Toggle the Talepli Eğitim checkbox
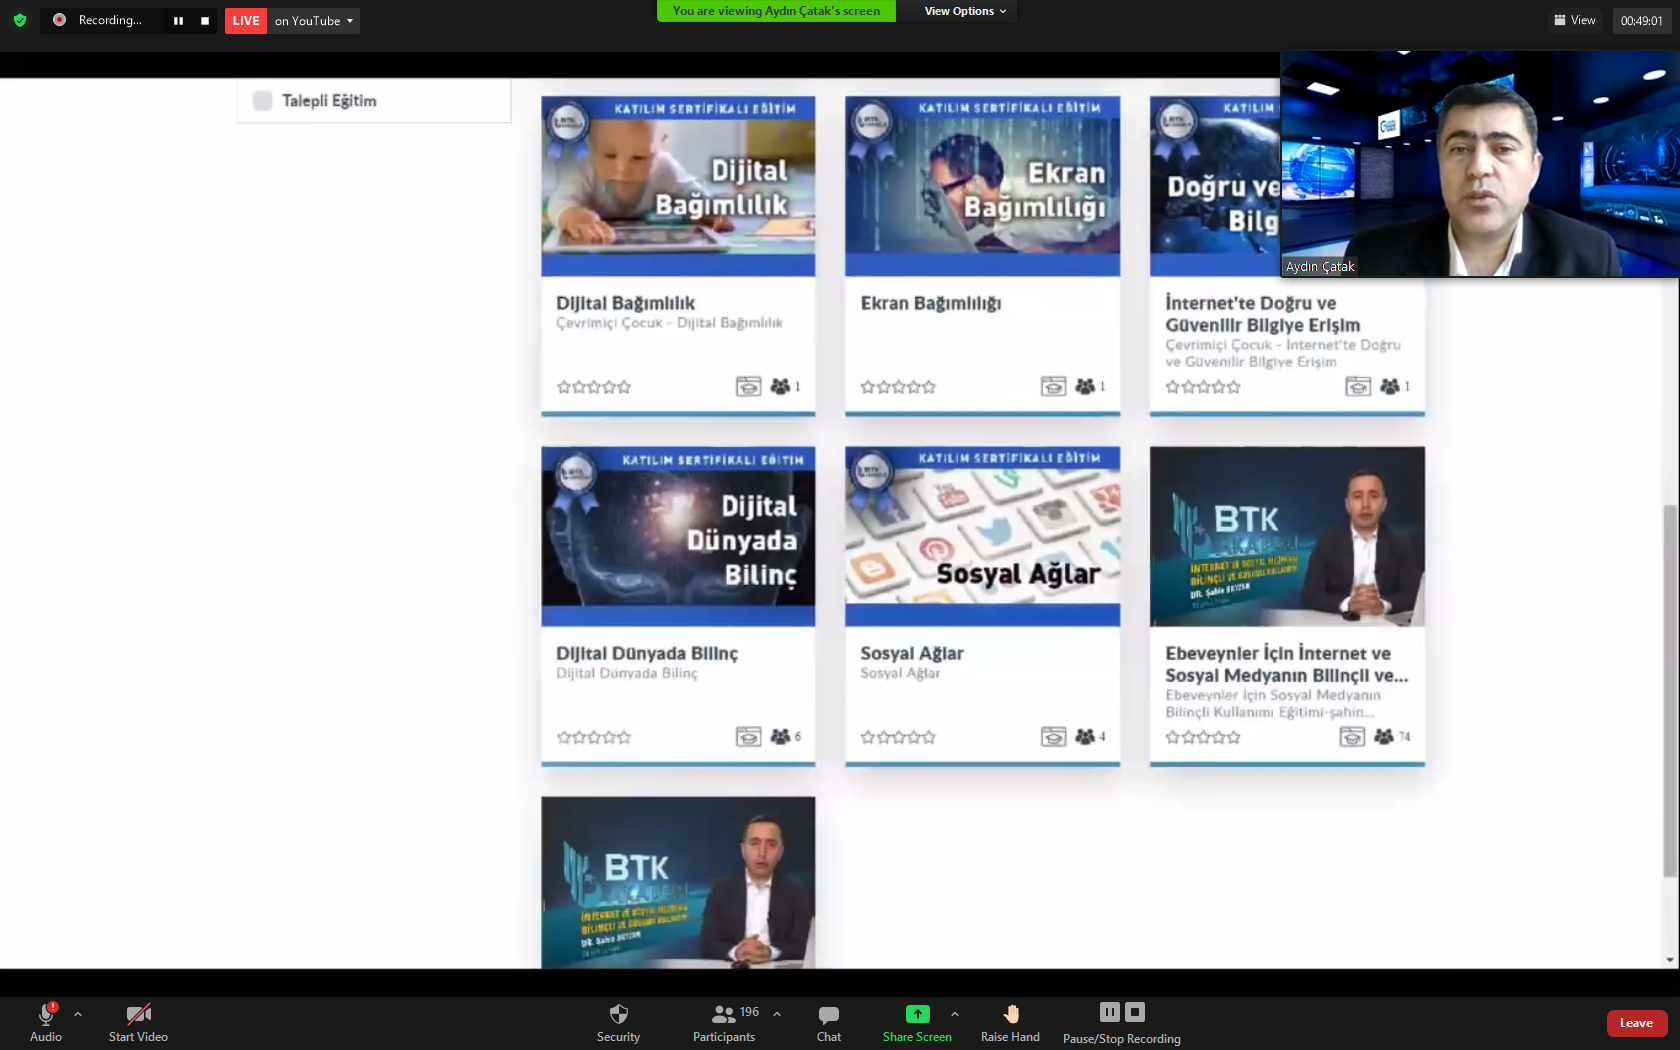The width and height of the screenshot is (1680, 1050). [x=263, y=101]
